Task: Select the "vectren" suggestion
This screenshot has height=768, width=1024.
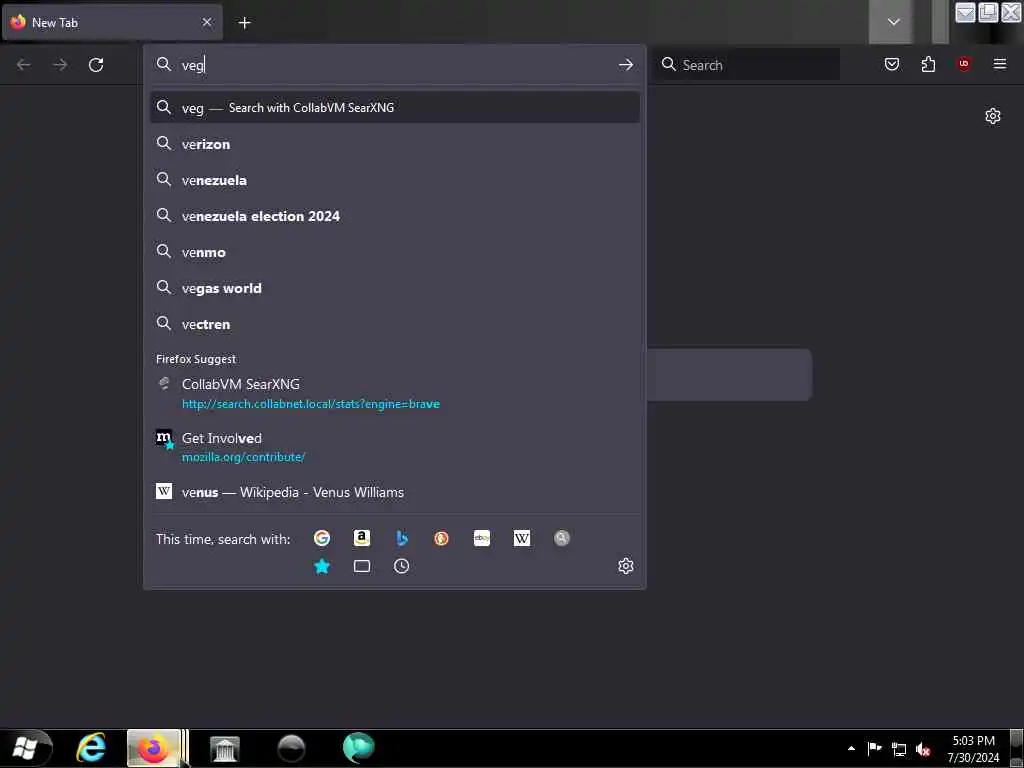Action: [395, 324]
